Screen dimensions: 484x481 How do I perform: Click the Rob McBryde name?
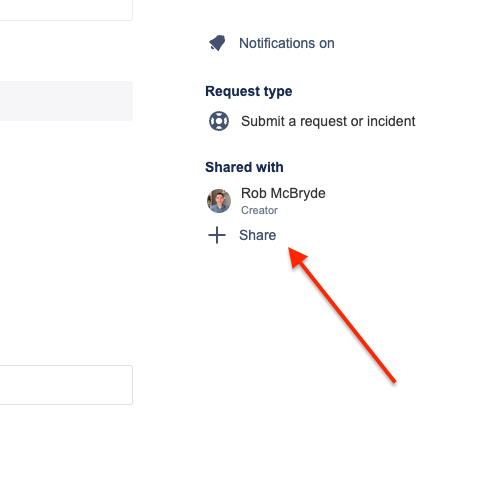pos(283,193)
